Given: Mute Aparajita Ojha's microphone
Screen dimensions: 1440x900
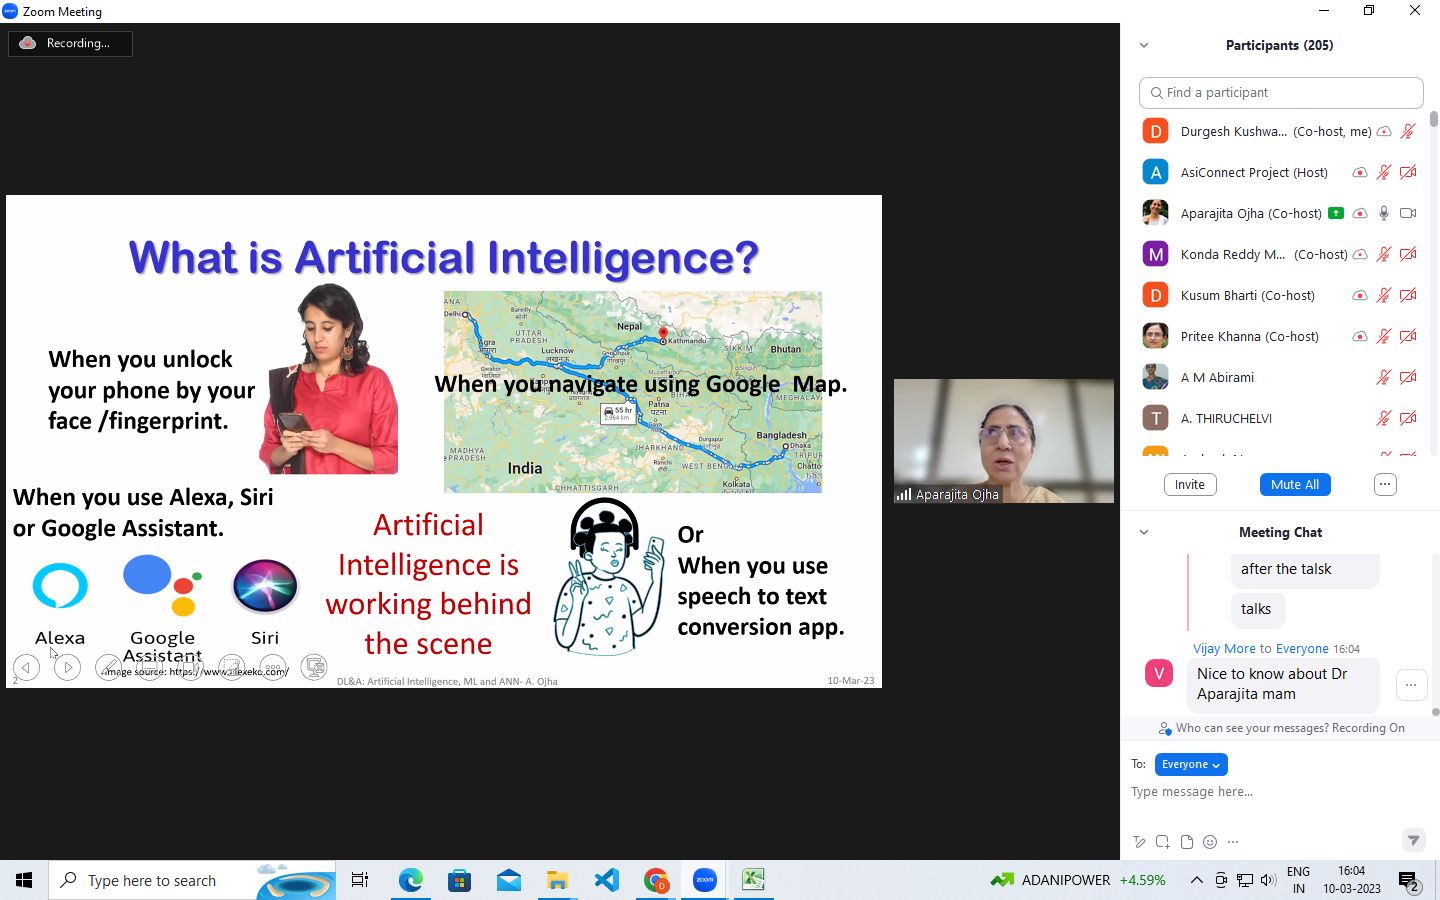Looking at the screenshot, I should pos(1384,213).
